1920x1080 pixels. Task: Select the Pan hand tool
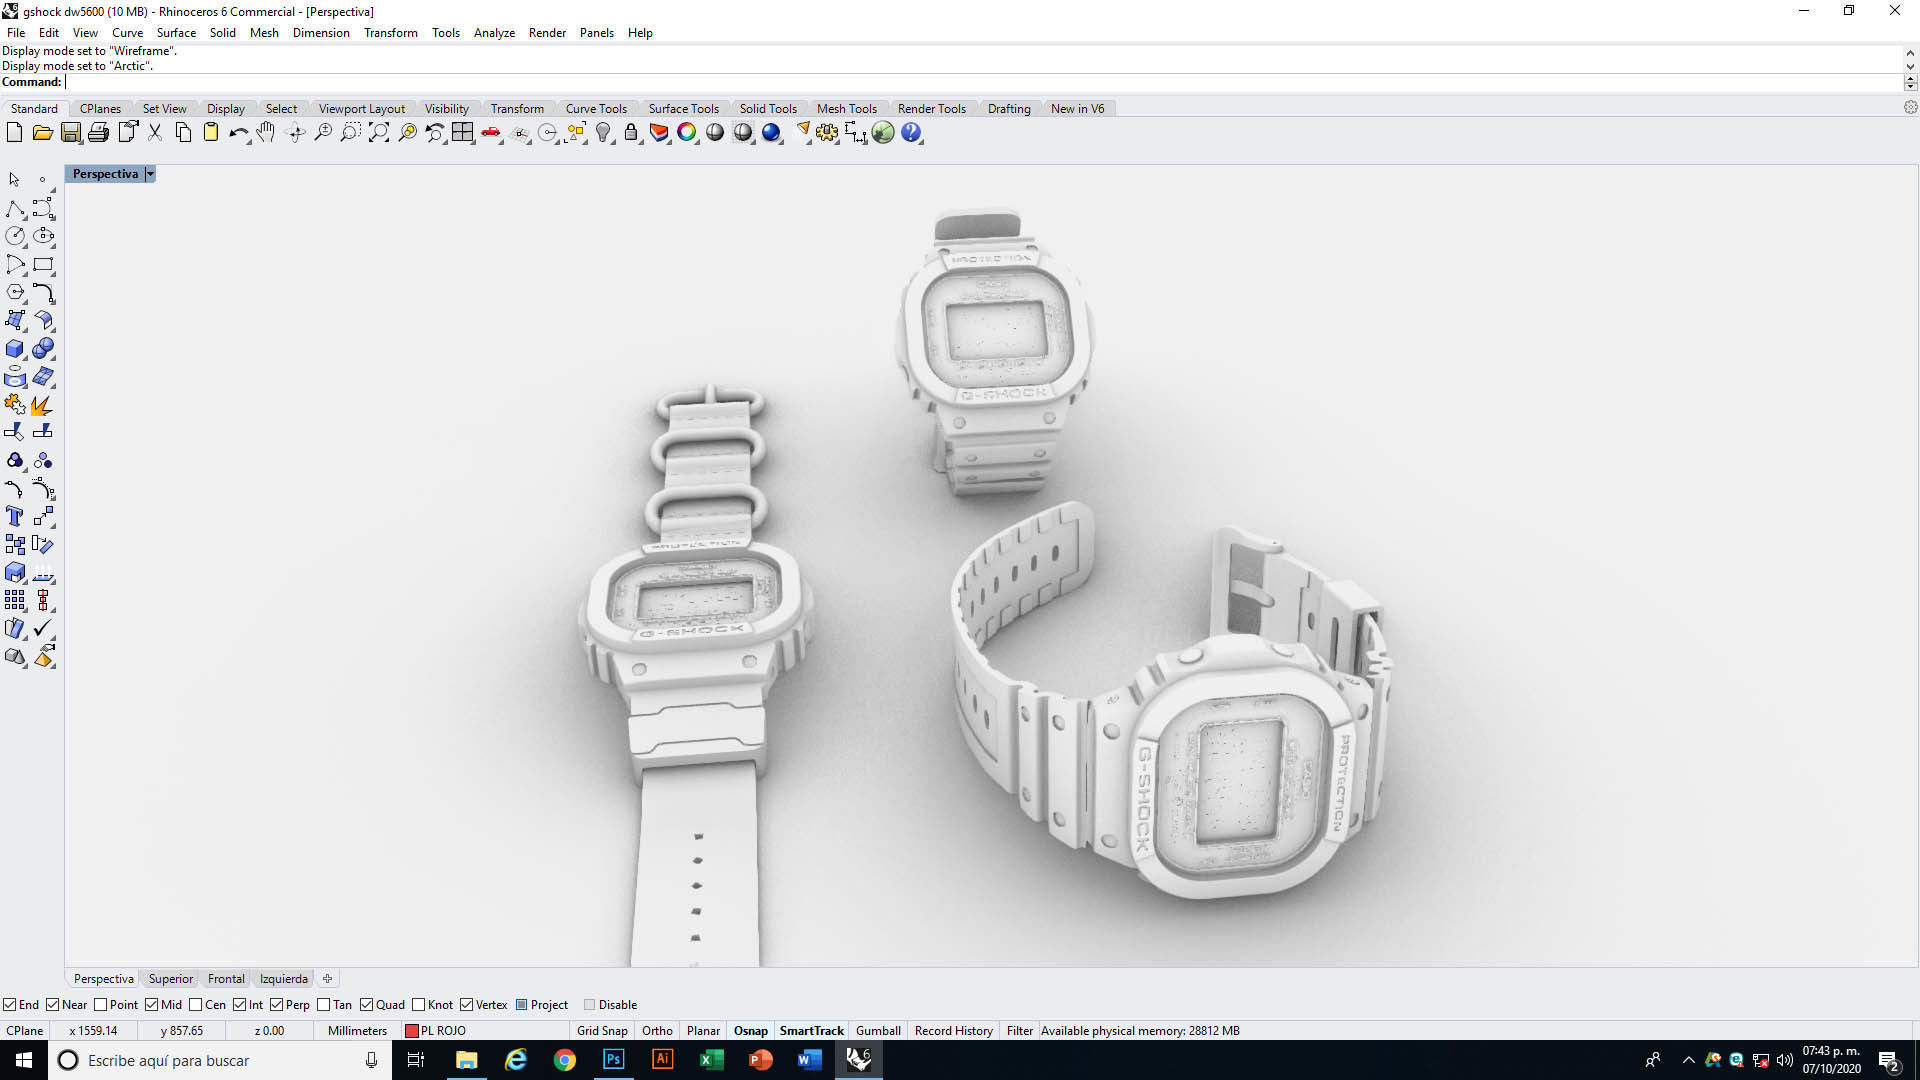pyautogui.click(x=266, y=133)
